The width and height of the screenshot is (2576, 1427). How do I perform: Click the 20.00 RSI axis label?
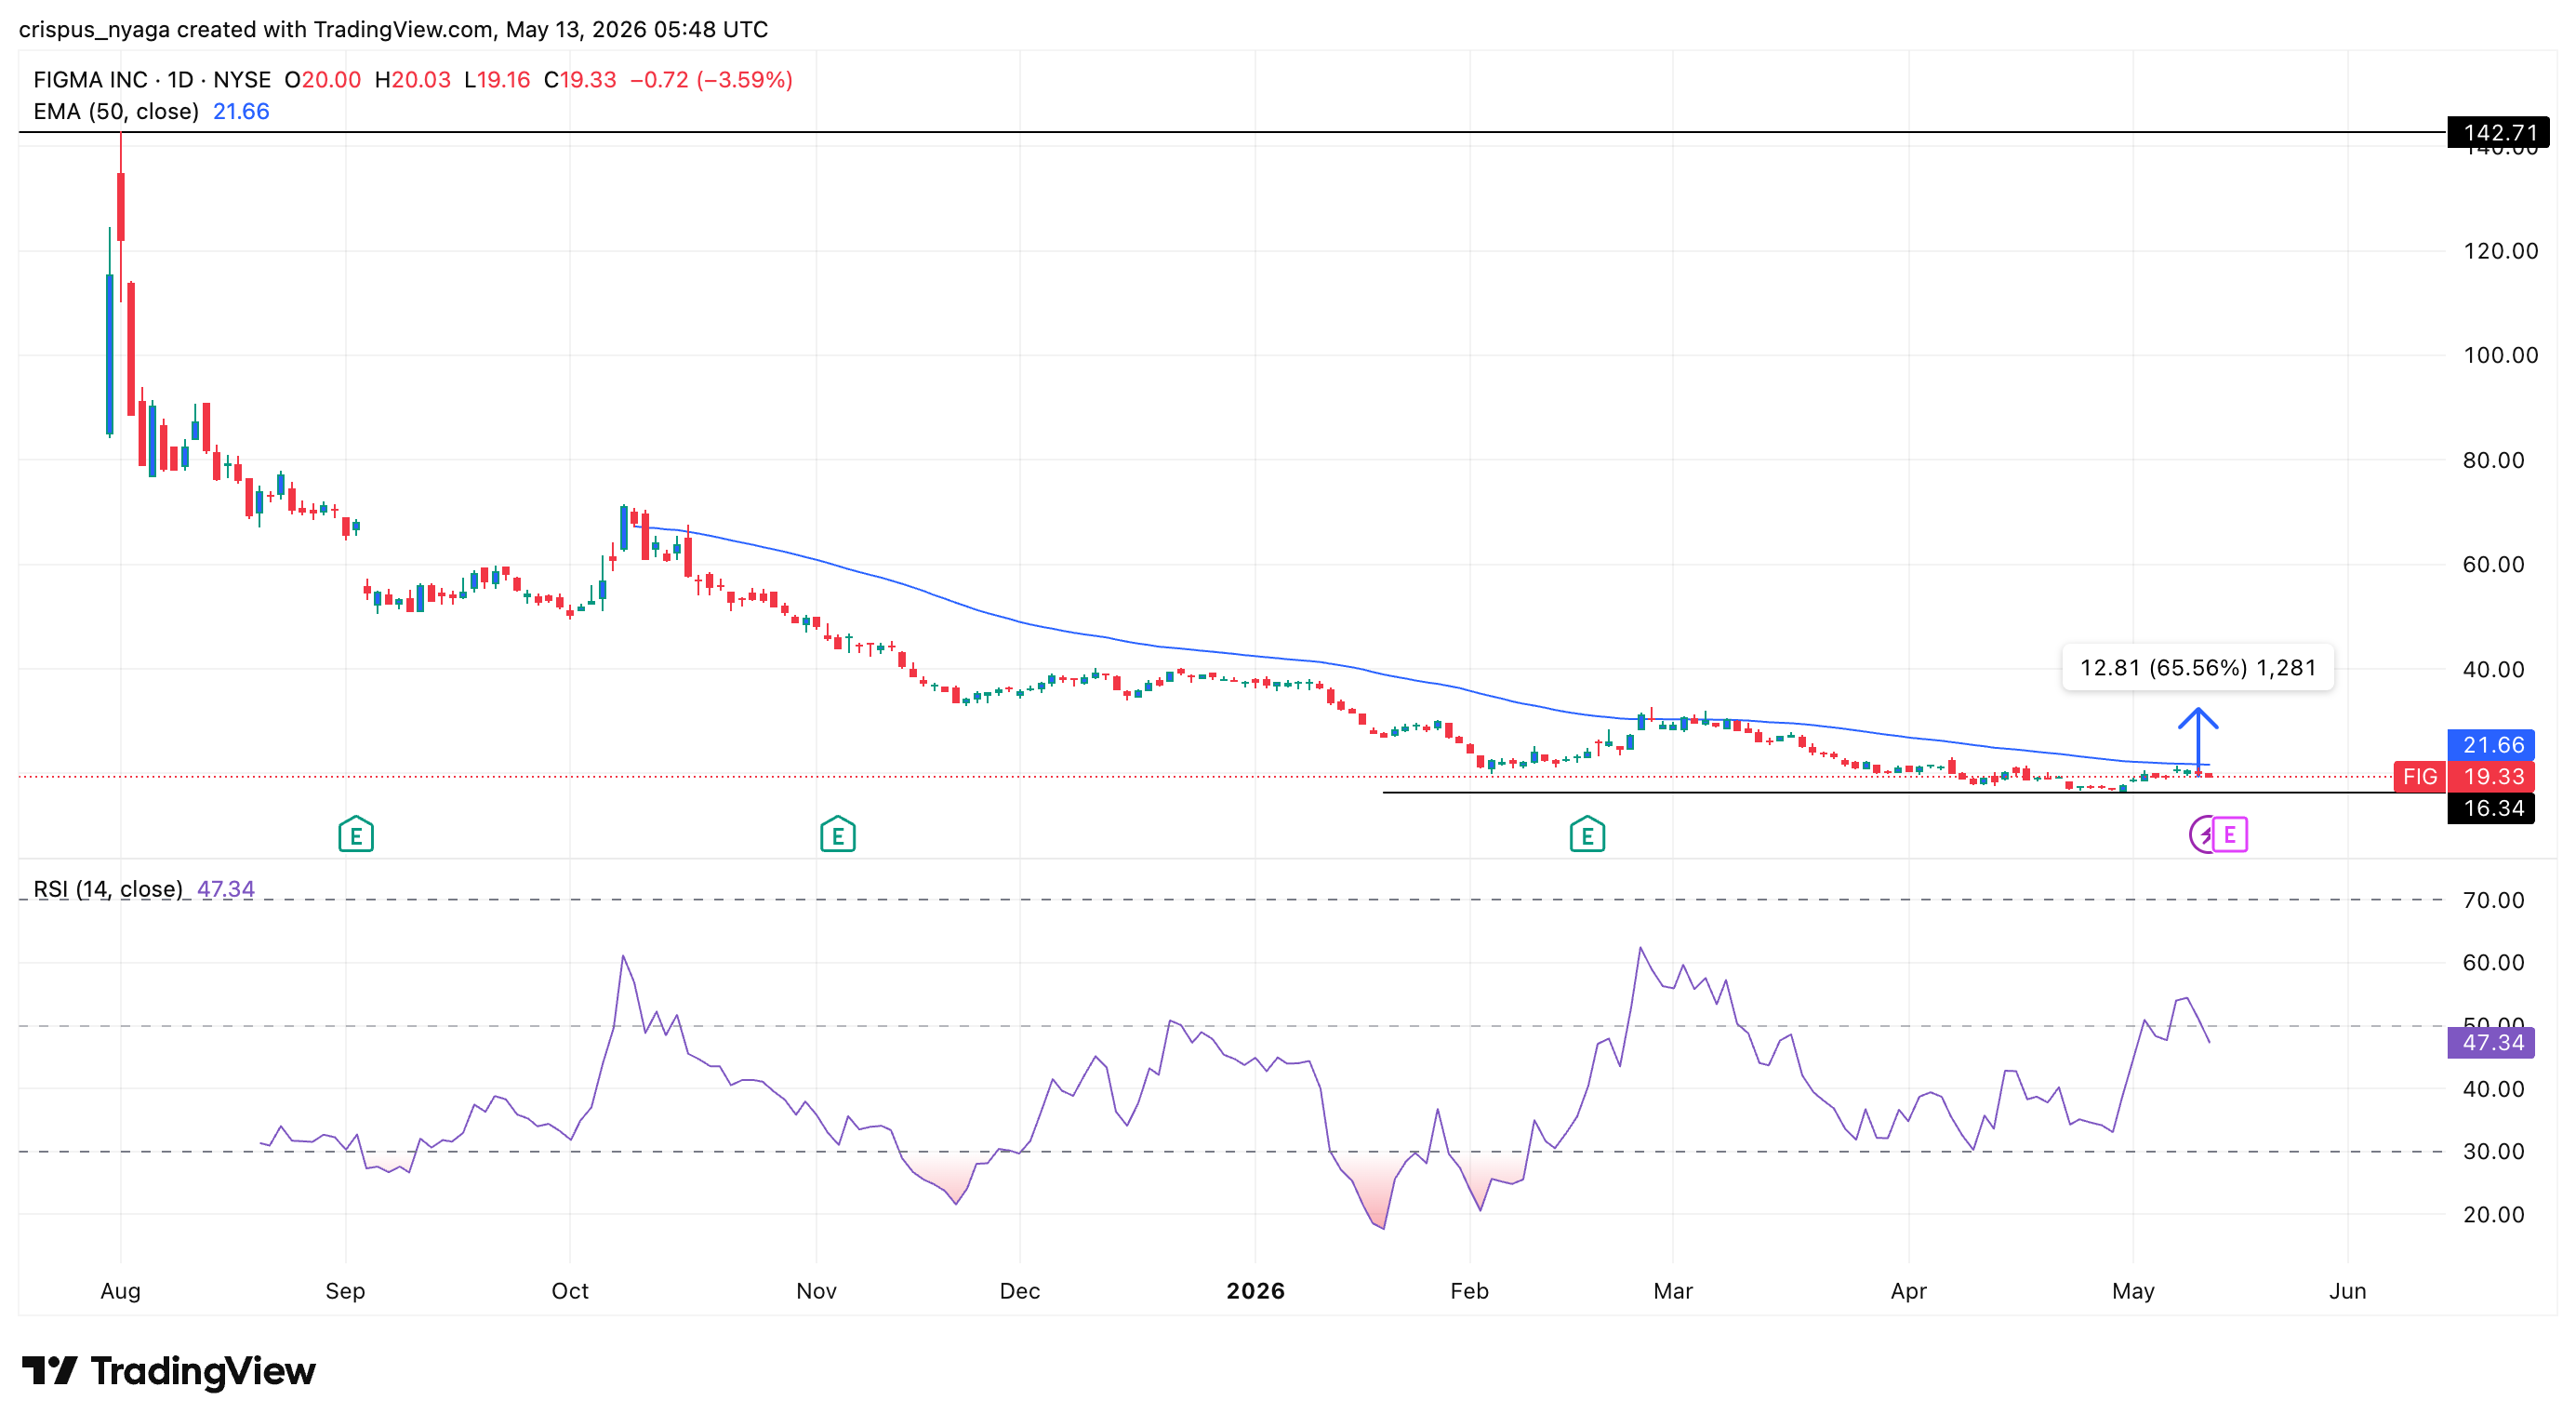click(x=2494, y=1214)
